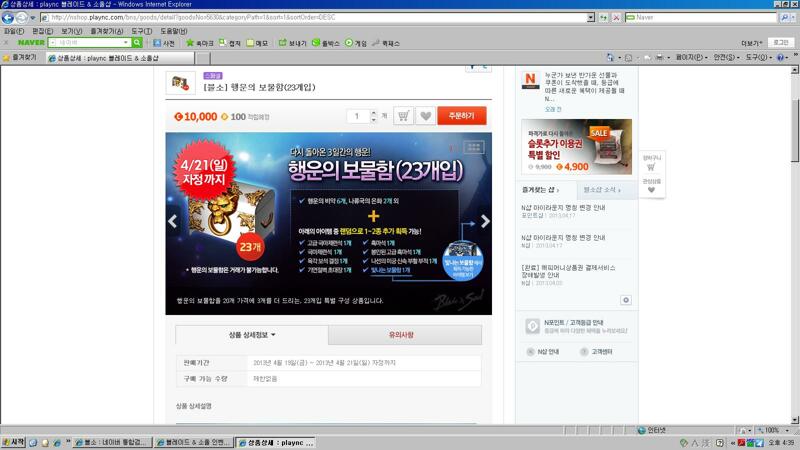Click the magnifier search icon at top right
This screenshot has width=800, height=450.
[784, 17]
